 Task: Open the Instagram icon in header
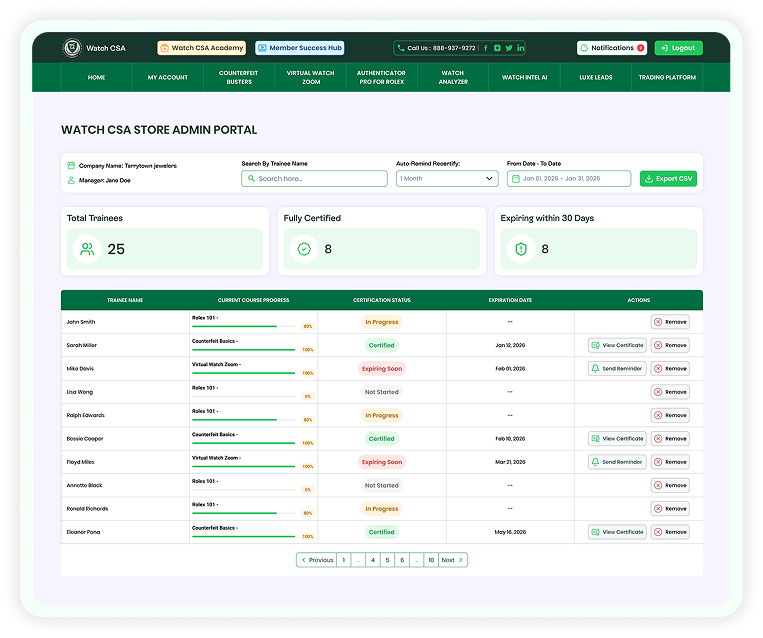click(497, 48)
